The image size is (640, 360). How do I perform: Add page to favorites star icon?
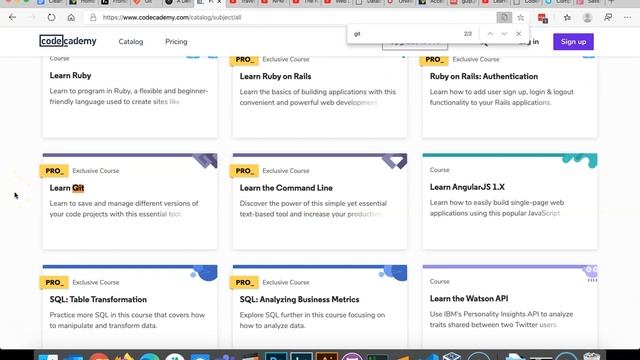[x=520, y=18]
